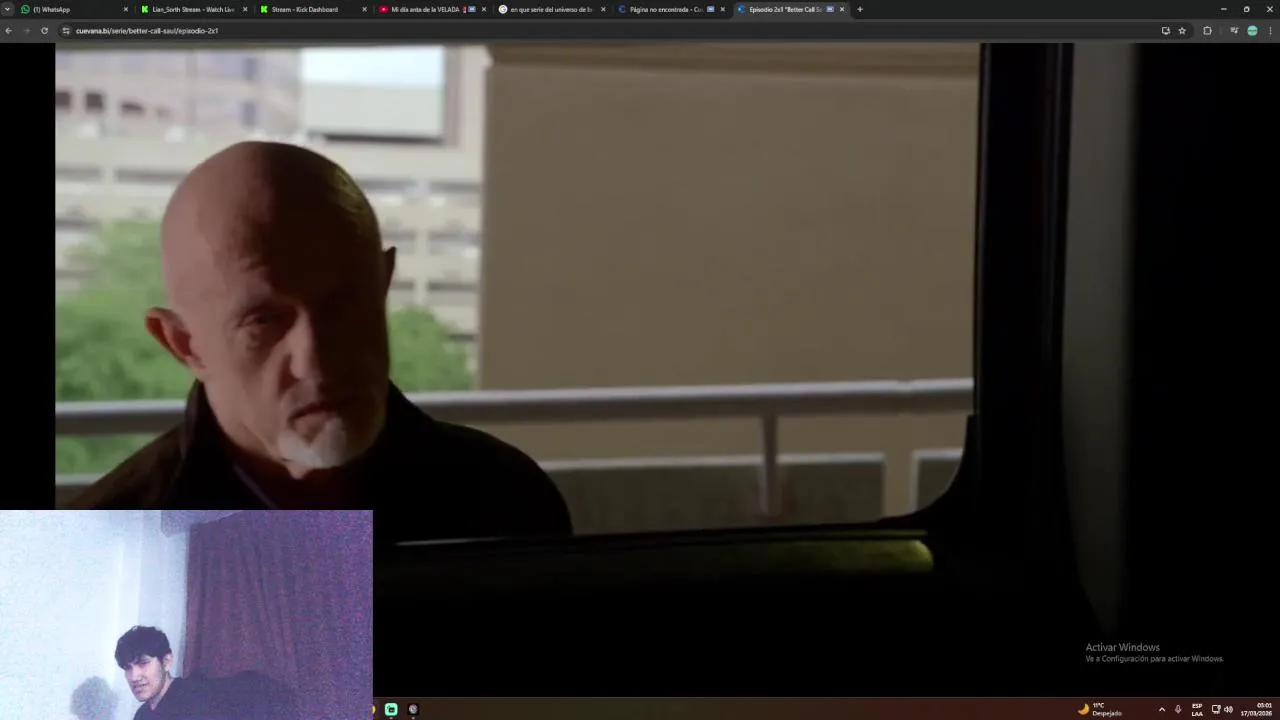Install or cast page icon in address bar

1165,31
